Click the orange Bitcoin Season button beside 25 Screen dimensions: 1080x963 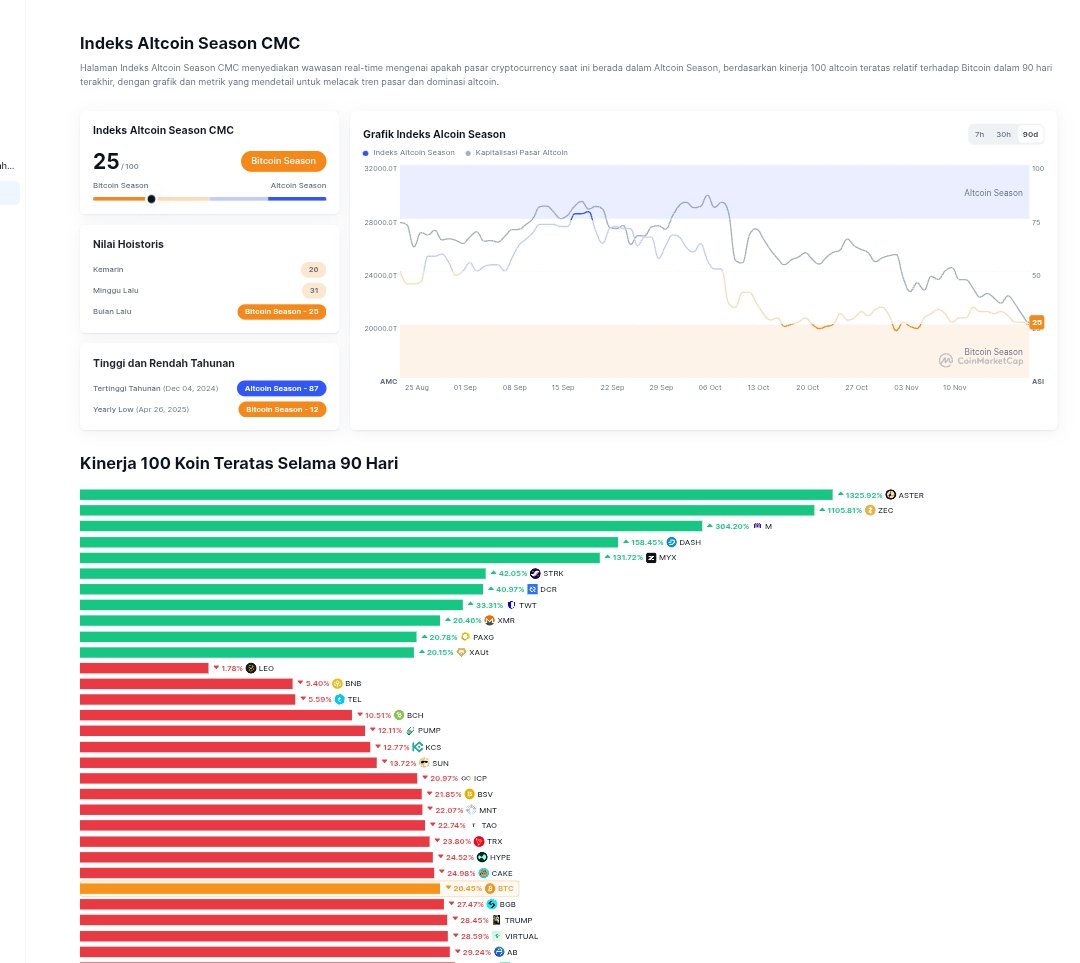click(283, 161)
